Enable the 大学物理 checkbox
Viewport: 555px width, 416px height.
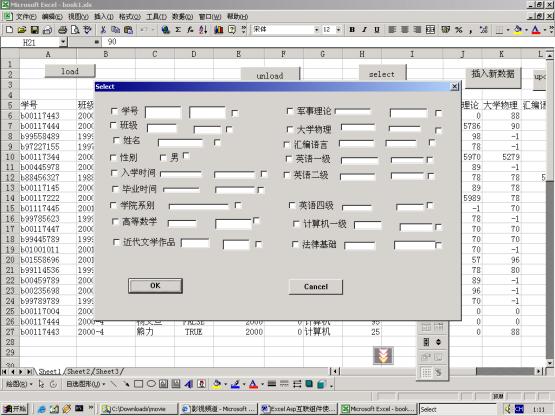(290, 129)
